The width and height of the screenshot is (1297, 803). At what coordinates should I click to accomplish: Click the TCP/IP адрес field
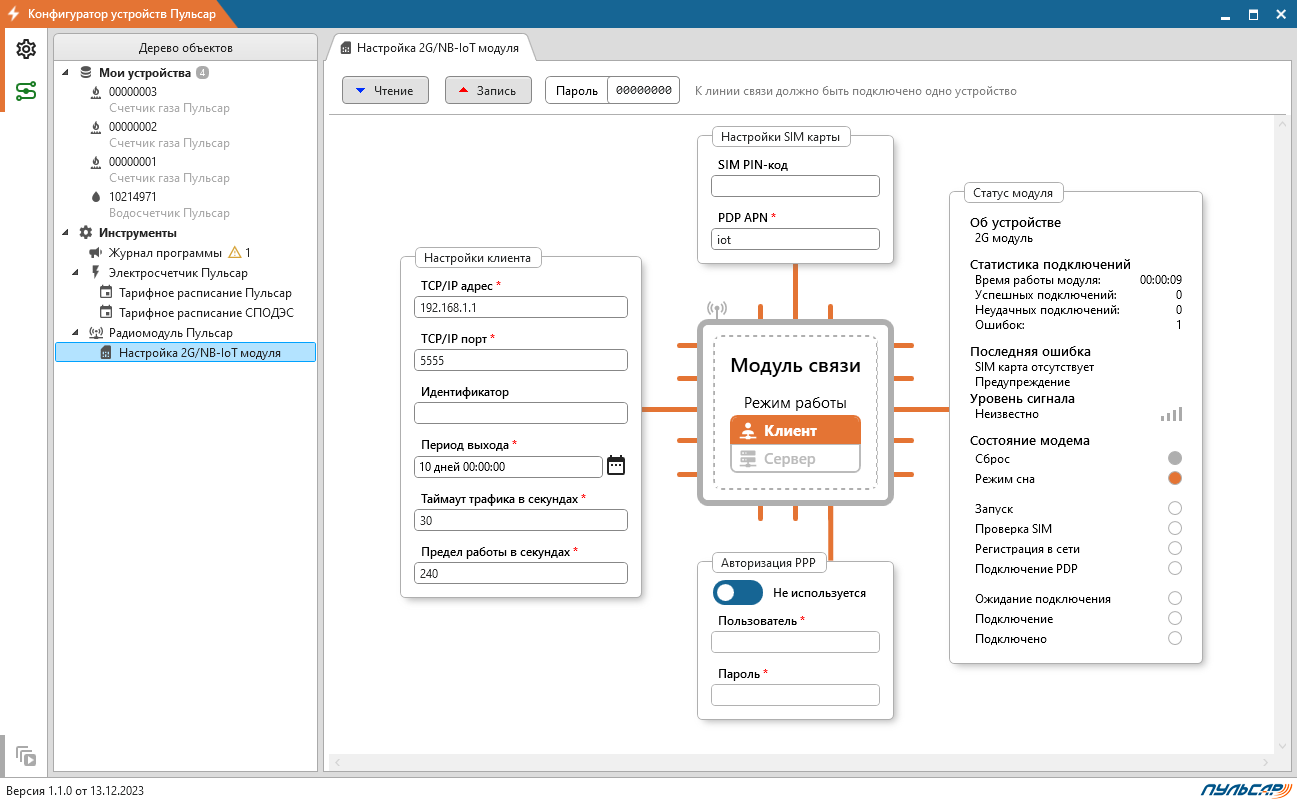coord(520,307)
